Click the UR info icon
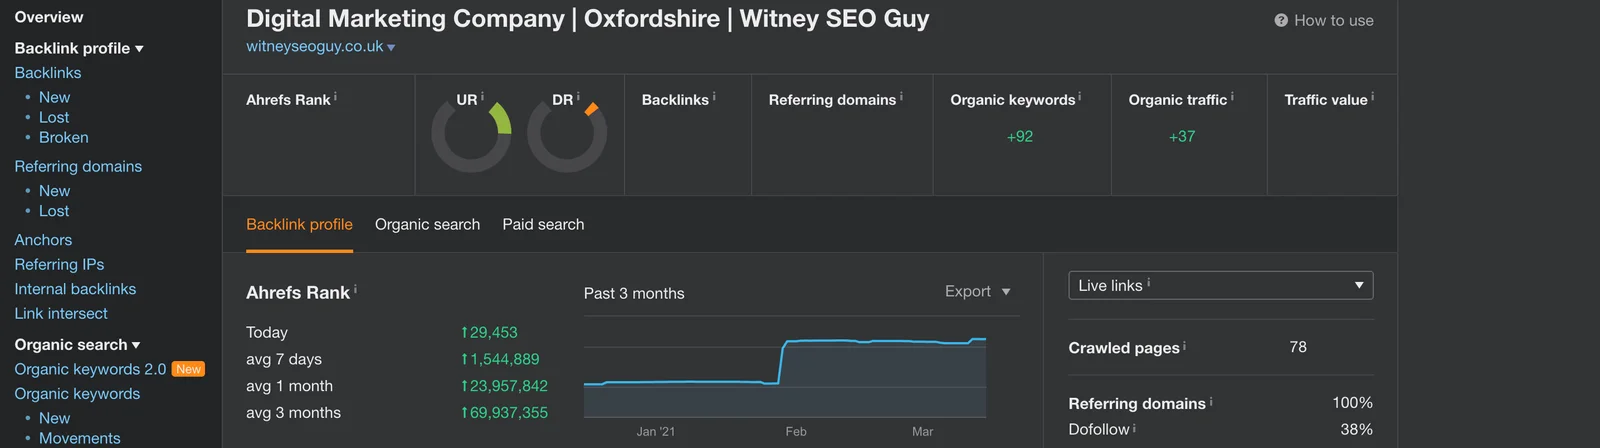This screenshot has width=1600, height=448. point(482,97)
